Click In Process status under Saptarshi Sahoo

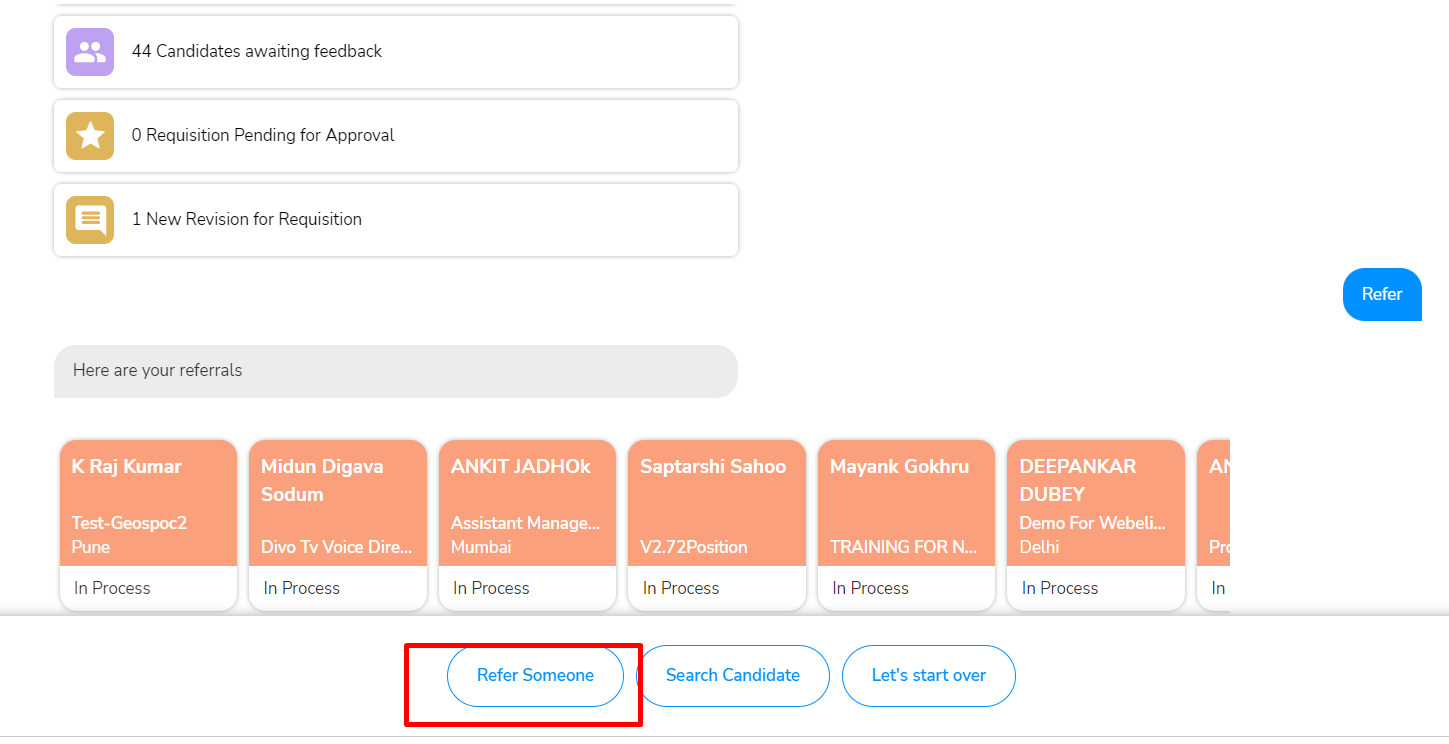point(681,588)
